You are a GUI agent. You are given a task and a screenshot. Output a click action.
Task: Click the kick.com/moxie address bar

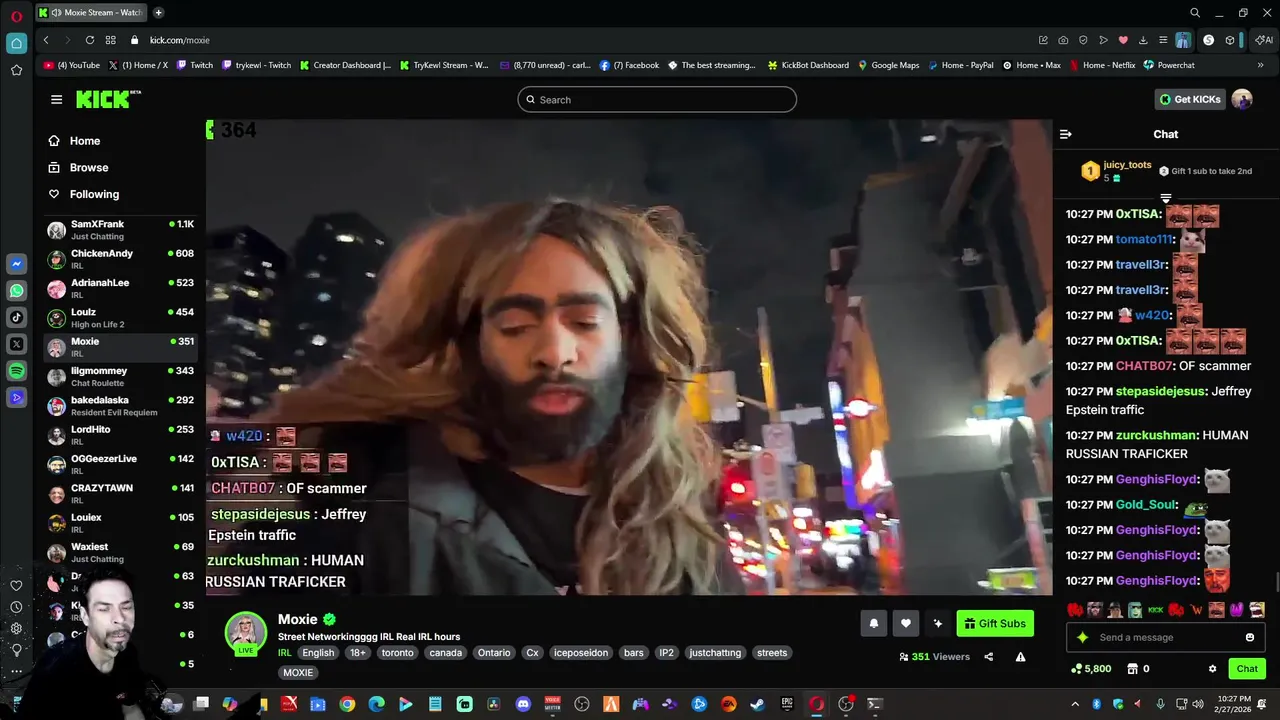point(180,40)
